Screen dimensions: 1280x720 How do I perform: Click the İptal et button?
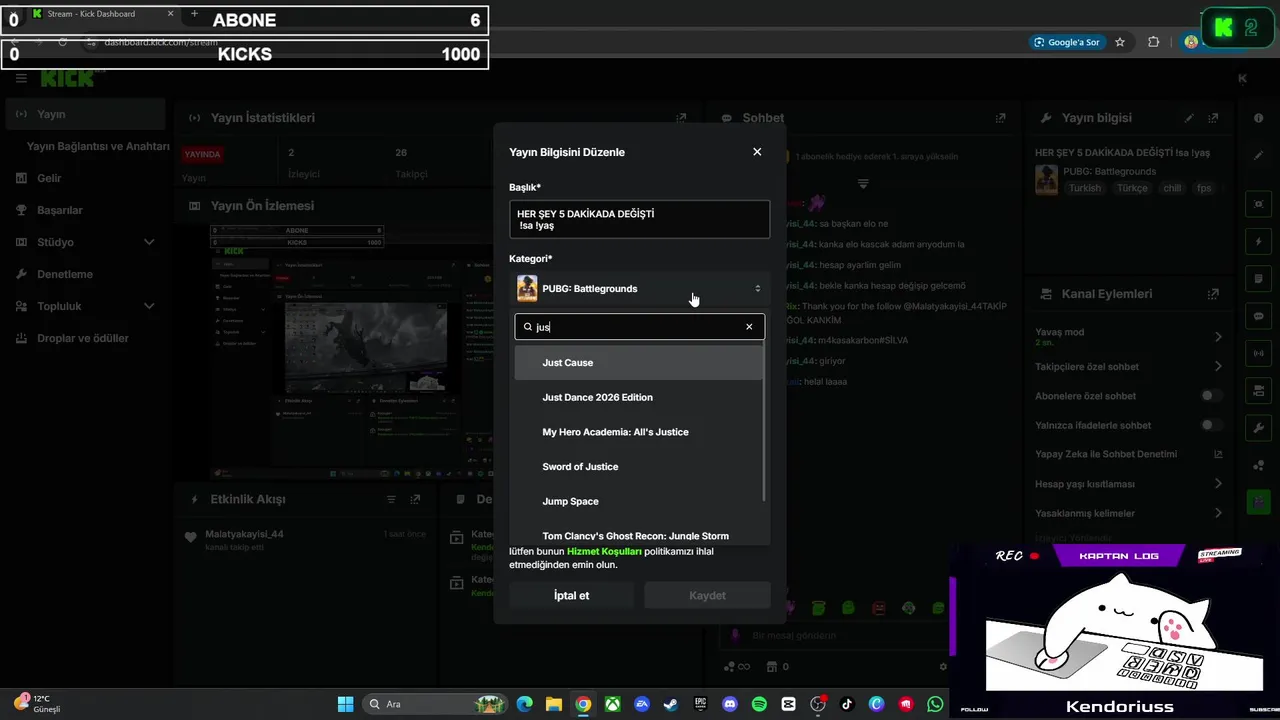(571, 595)
